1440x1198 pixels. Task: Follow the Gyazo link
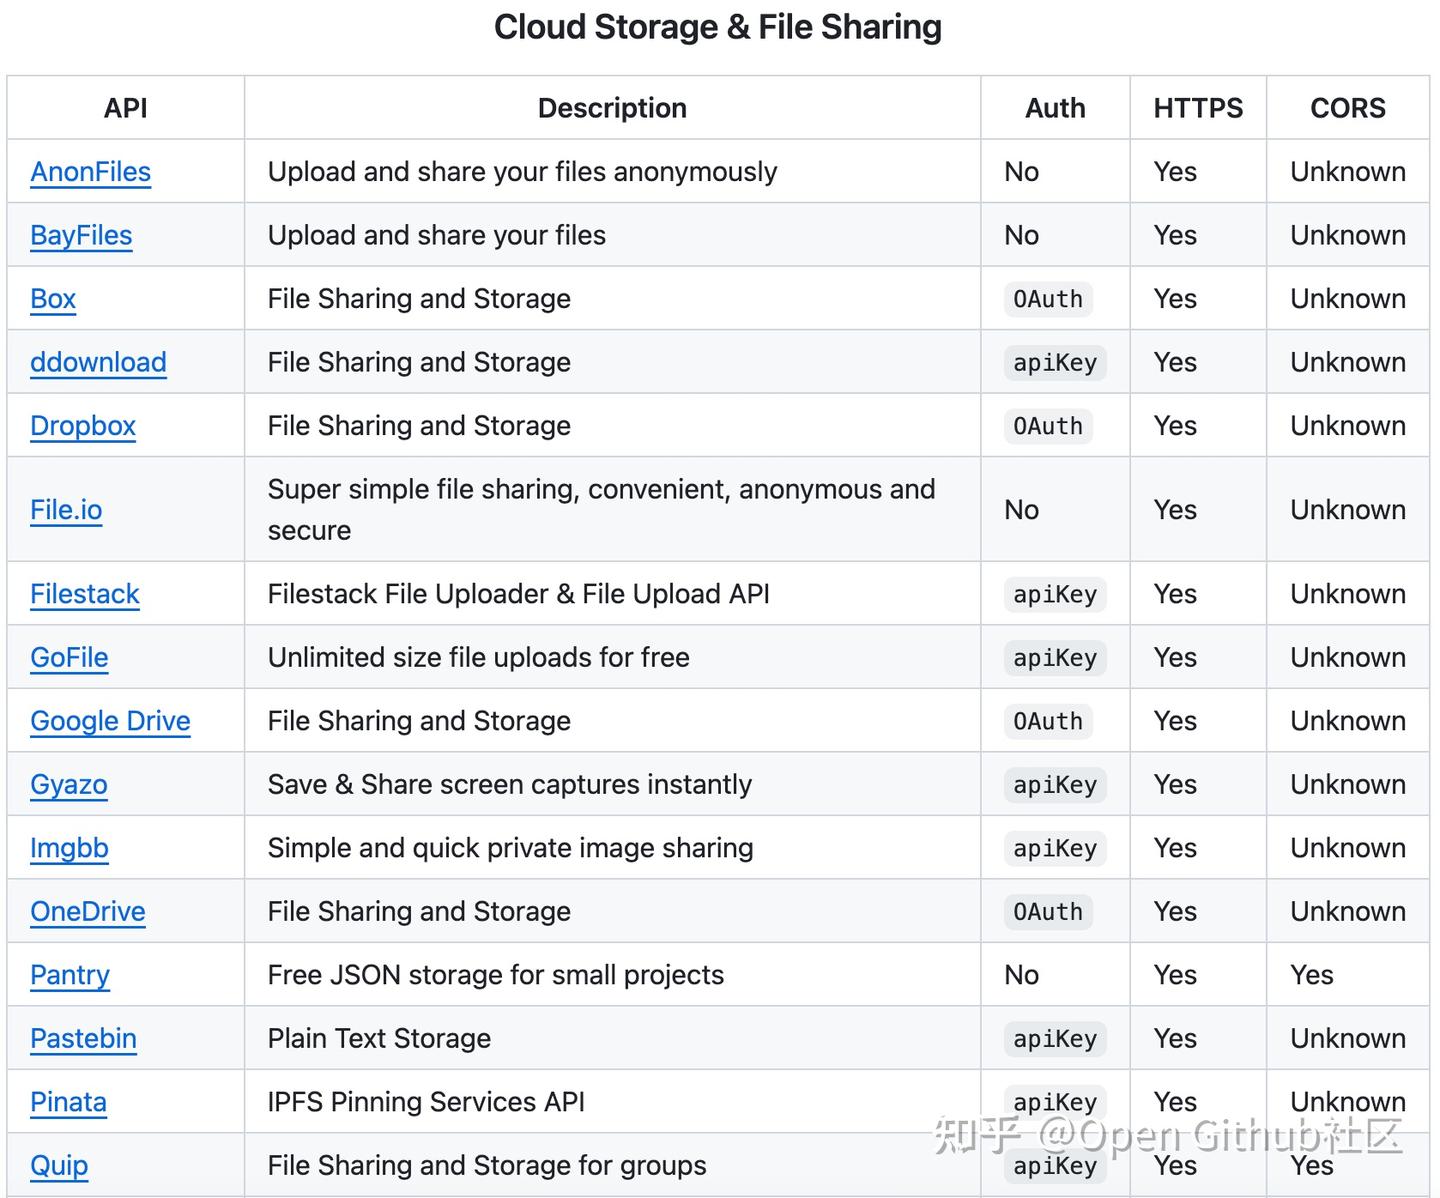[x=69, y=785]
